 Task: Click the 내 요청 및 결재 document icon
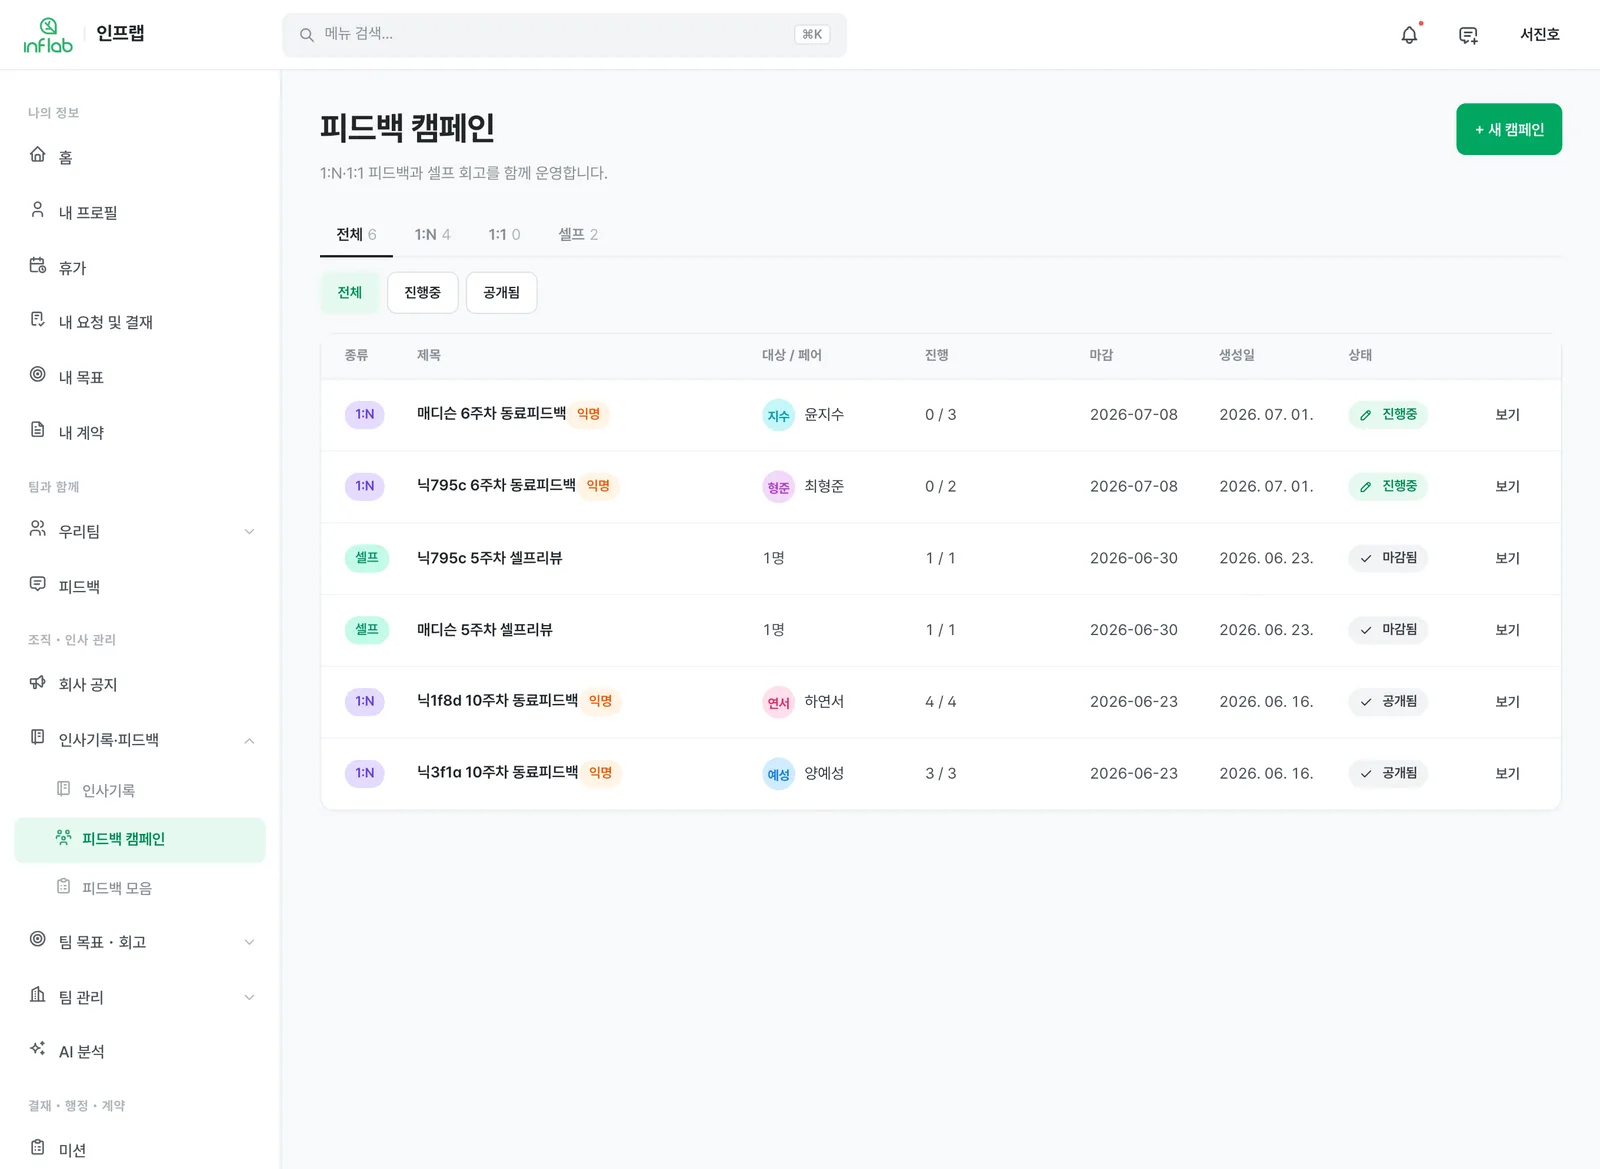(38, 319)
